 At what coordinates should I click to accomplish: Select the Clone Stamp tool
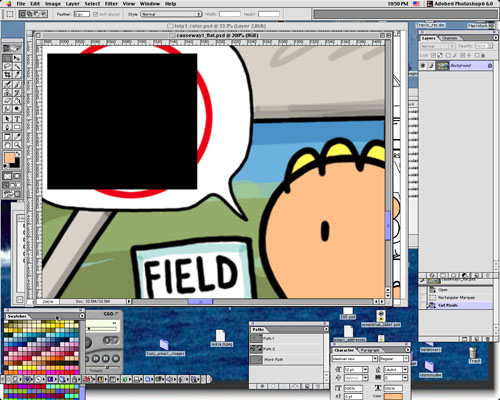pos(7,93)
